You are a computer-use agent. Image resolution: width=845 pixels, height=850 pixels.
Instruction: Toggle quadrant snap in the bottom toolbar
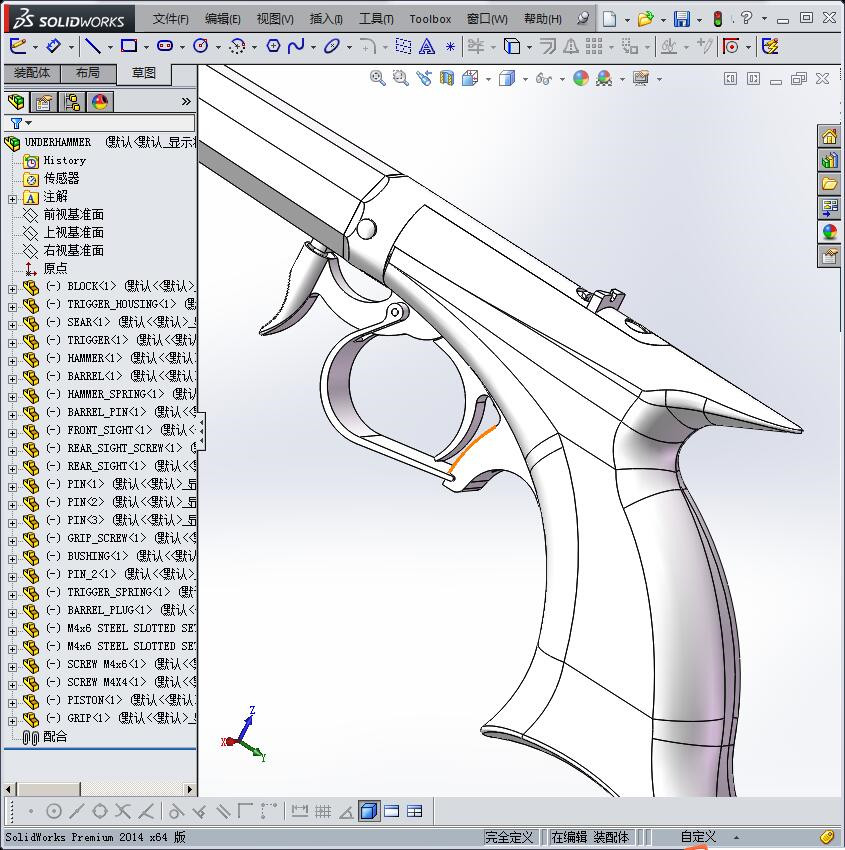[x=100, y=812]
